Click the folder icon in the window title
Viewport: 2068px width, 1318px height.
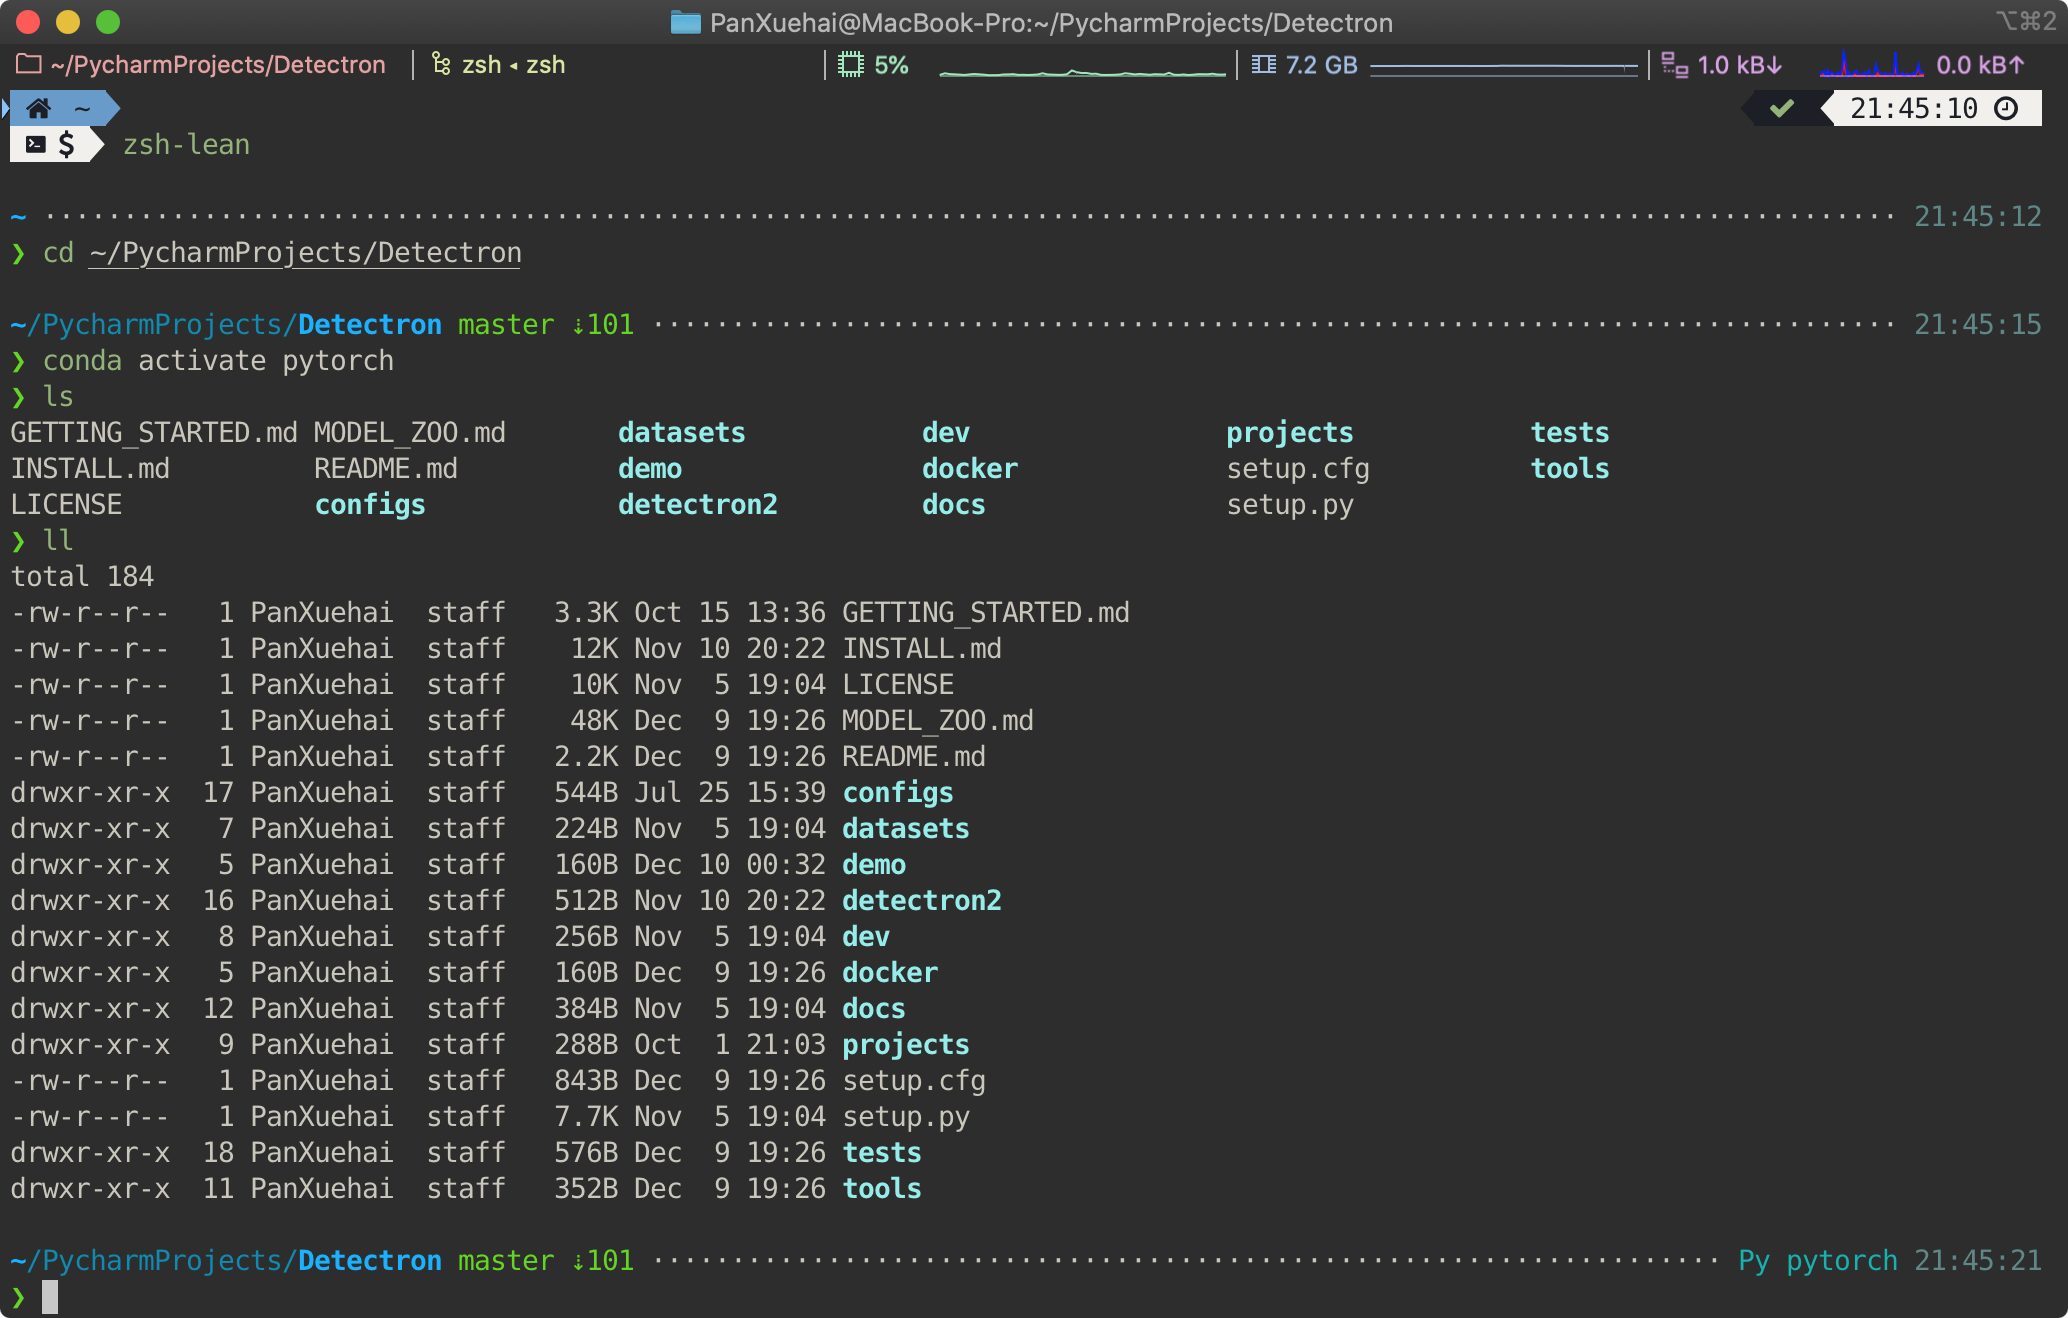click(685, 22)
